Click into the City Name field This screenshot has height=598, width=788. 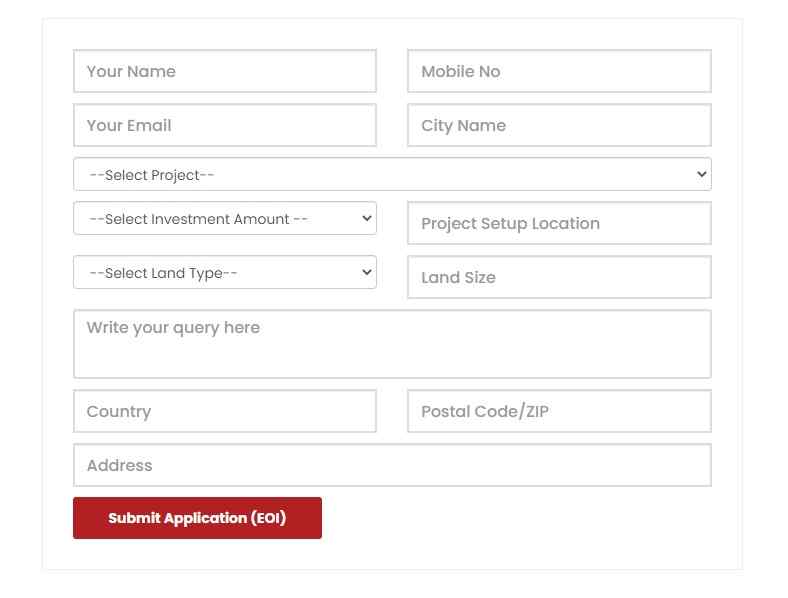pyautogui.click(x=559, y=125)
